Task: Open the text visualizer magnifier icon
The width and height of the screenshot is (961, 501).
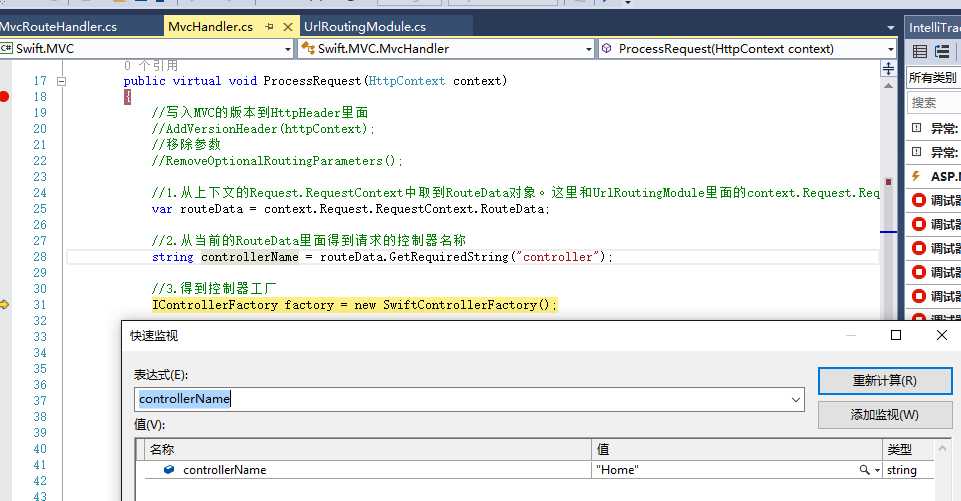Action: tap(864, 470)
